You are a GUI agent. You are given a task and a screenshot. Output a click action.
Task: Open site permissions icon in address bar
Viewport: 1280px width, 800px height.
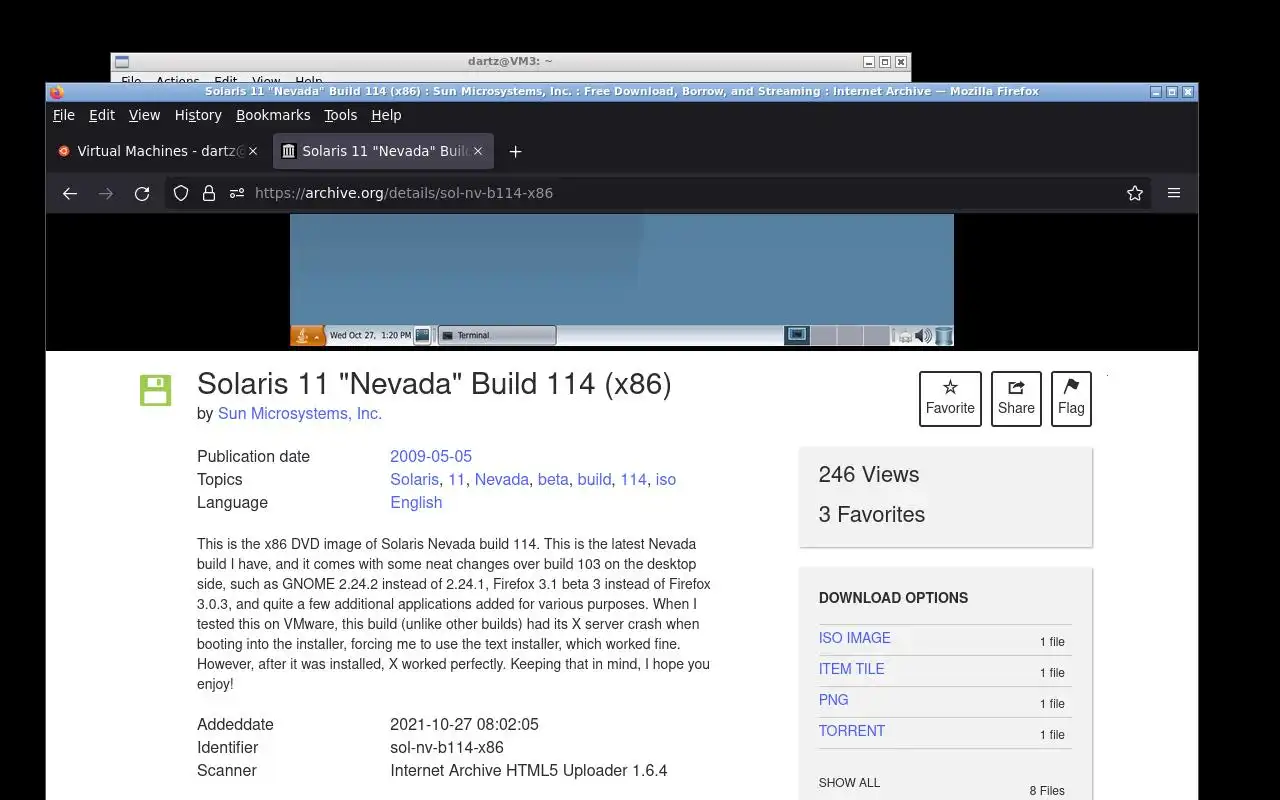[x=237, y=193]
